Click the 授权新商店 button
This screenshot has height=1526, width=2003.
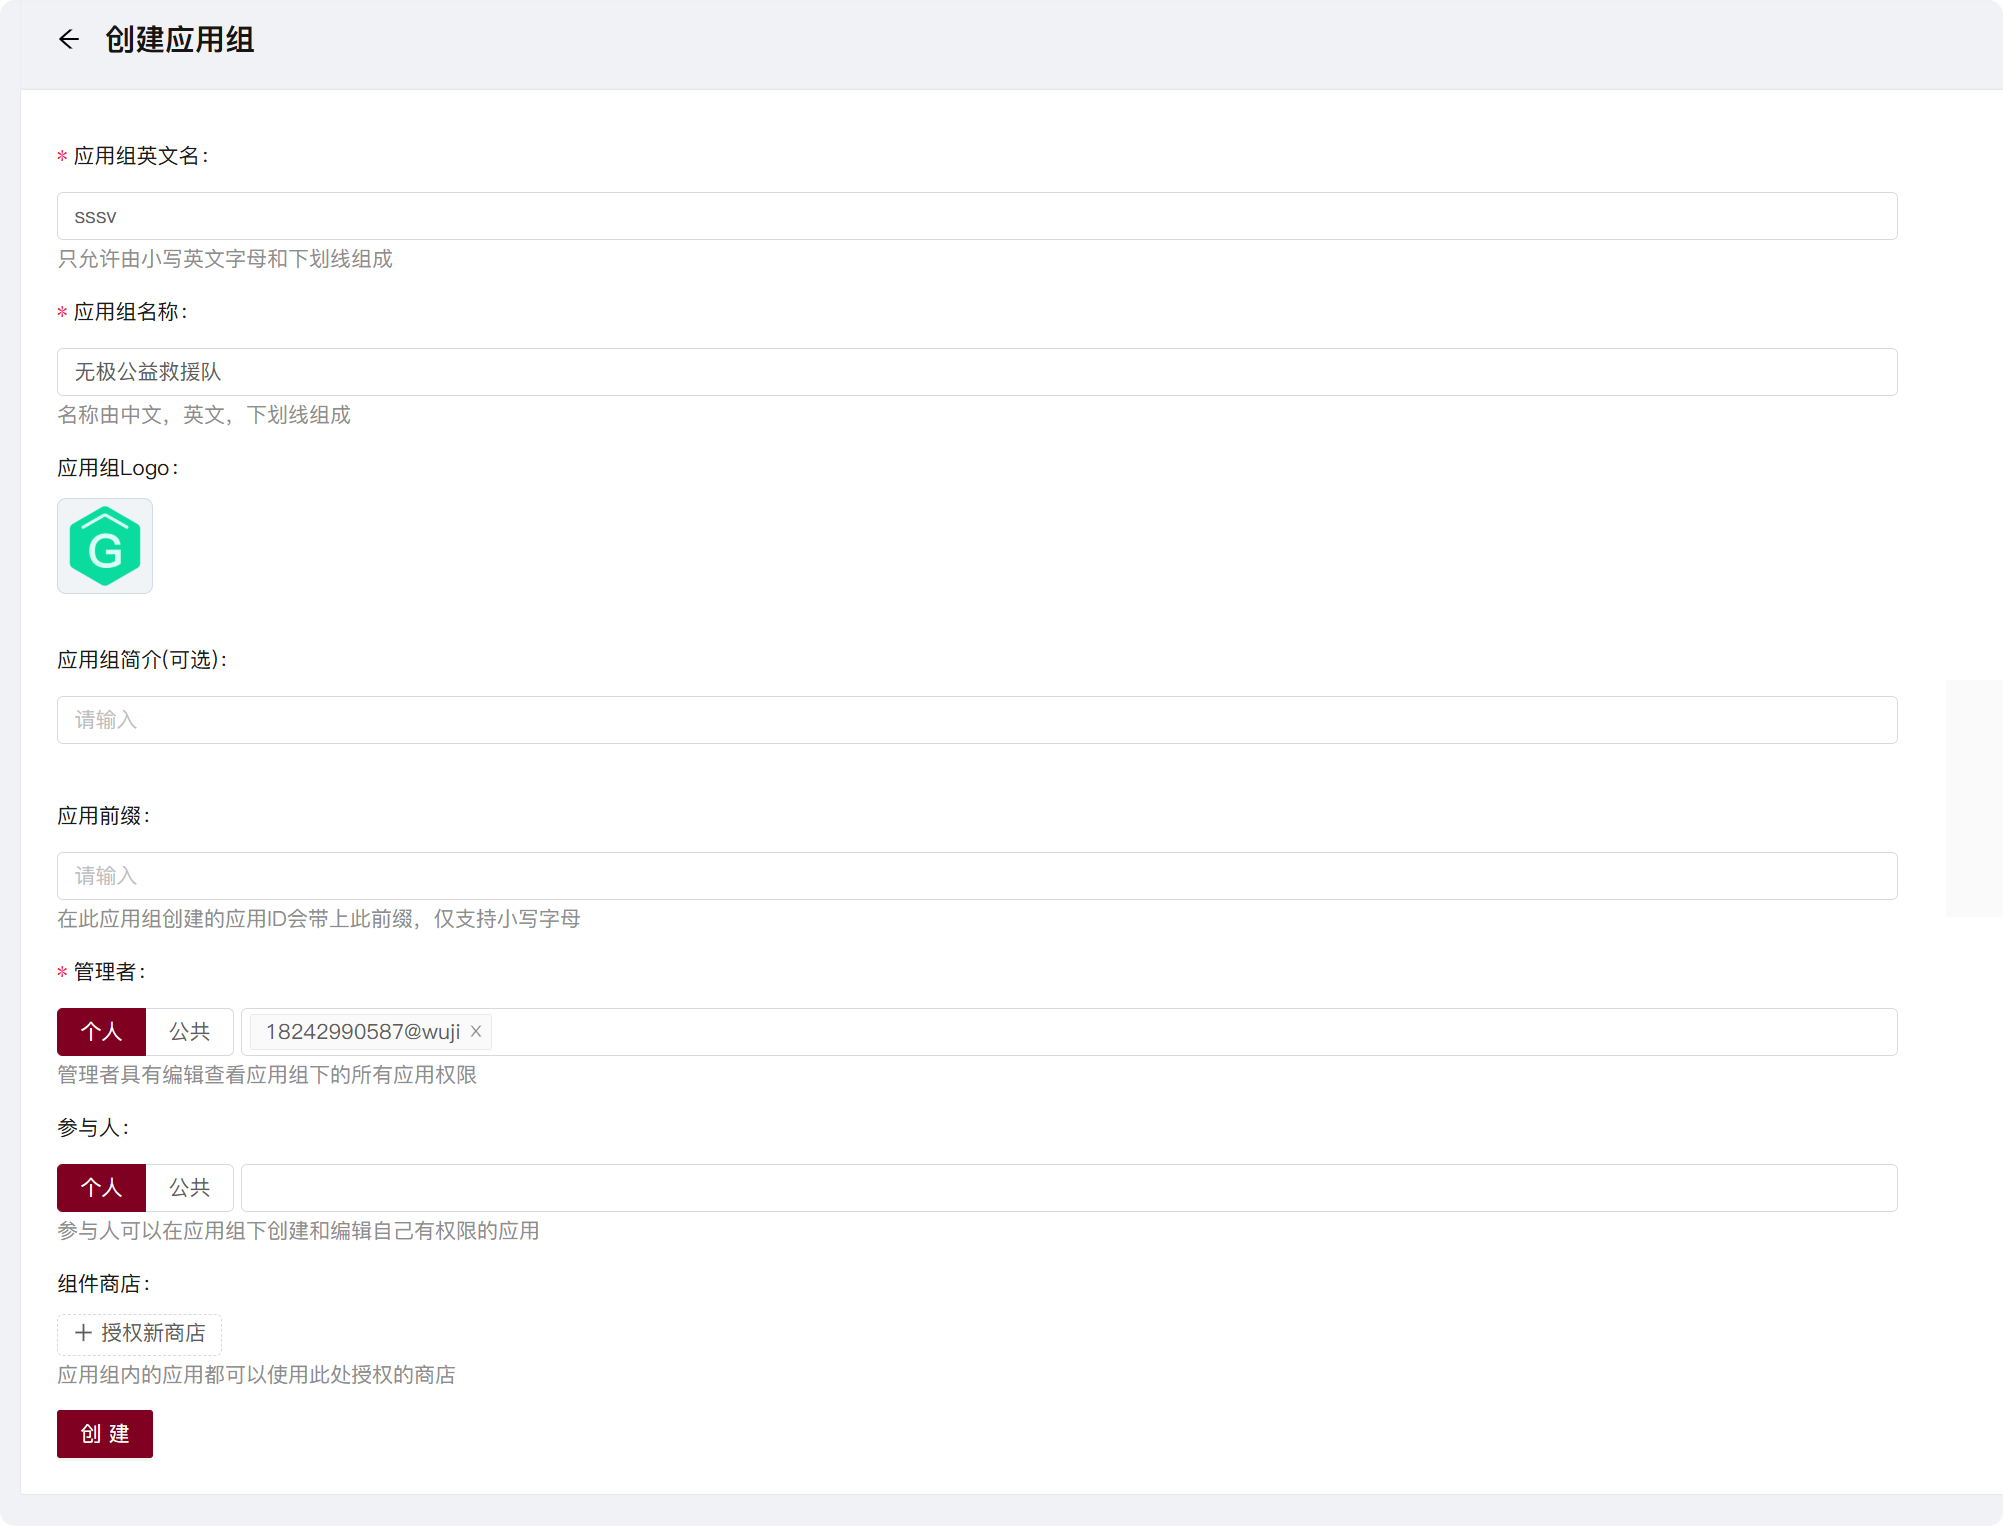point(152,1333)
